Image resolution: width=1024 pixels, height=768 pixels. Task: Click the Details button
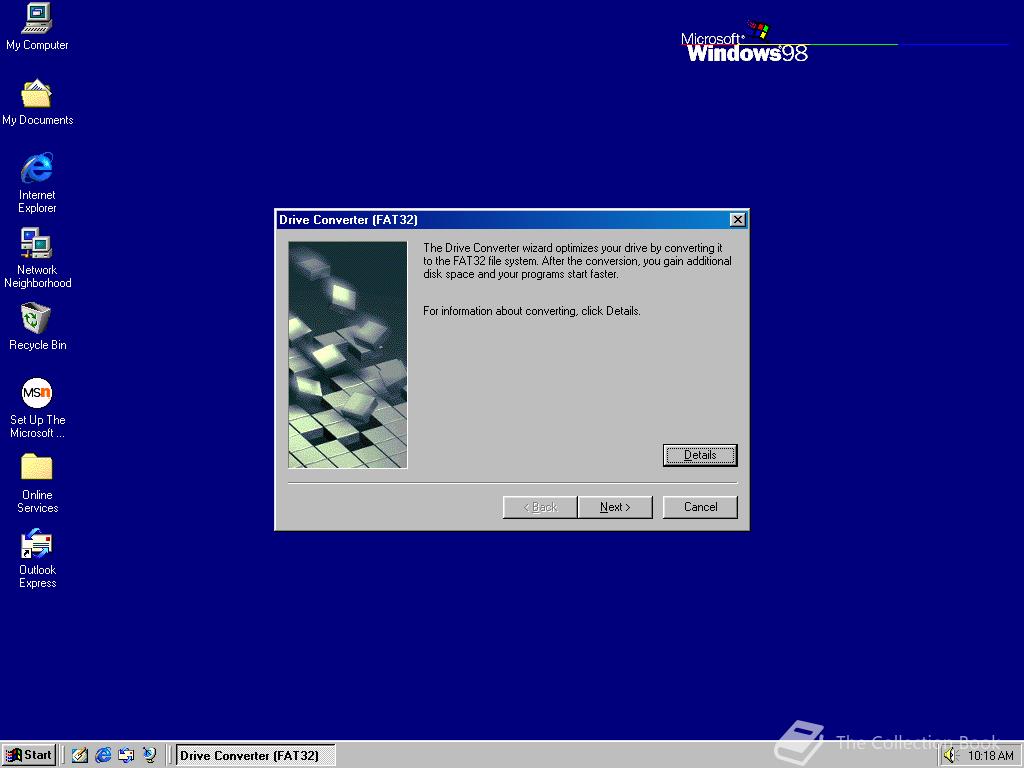click(700, 455)
